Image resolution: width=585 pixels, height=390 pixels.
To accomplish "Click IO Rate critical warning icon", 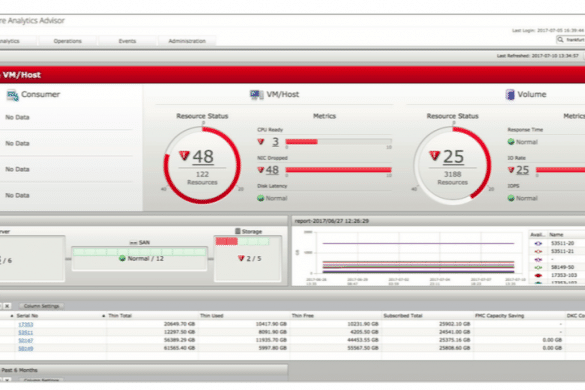I will point(511,170).
